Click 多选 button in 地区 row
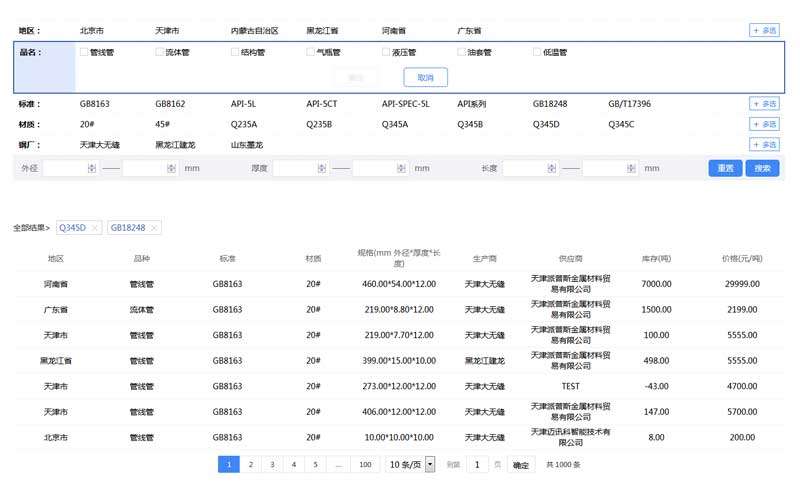800x504 pixels. click(764, 31)
